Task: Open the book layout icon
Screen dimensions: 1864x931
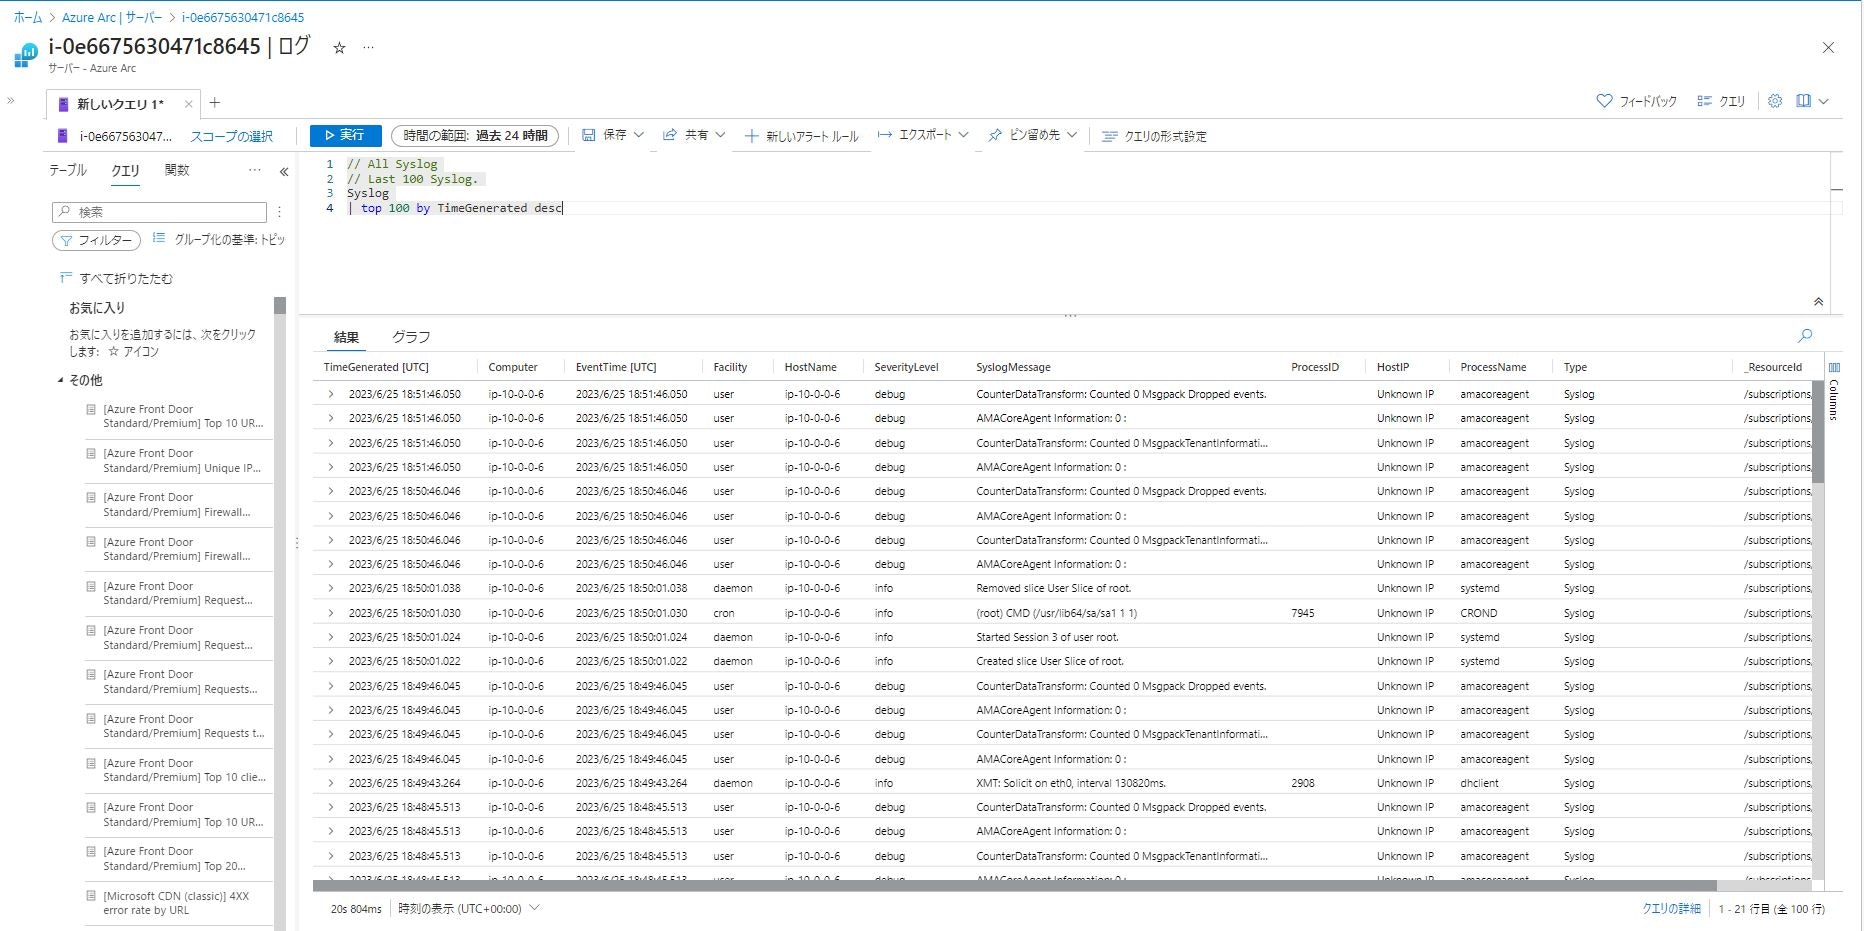Action: [1803, 101]
